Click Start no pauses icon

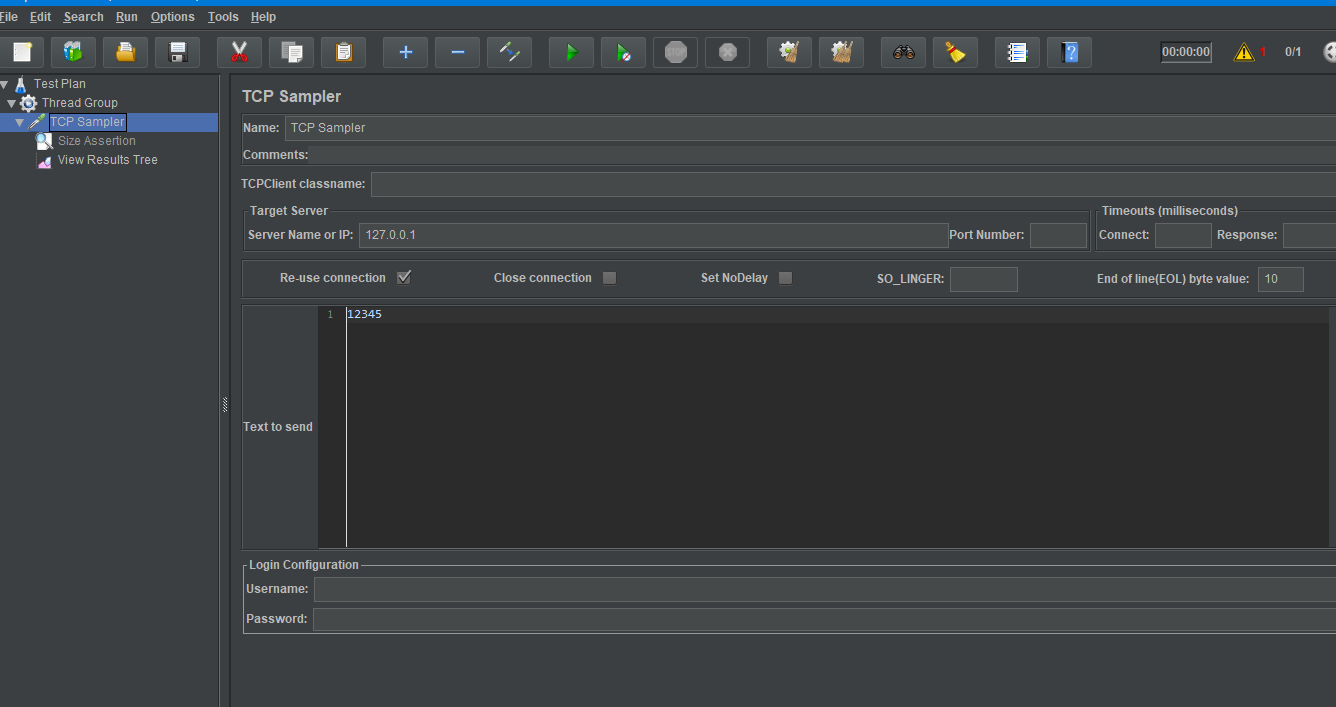tap(623, 52)
